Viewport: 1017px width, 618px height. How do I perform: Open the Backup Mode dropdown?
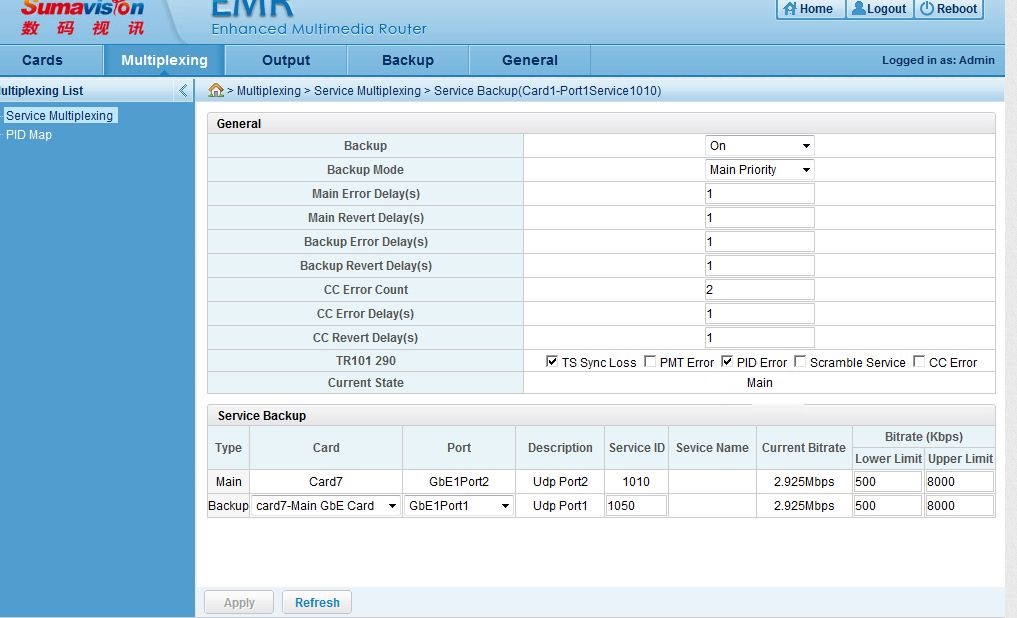pos(759,170)
